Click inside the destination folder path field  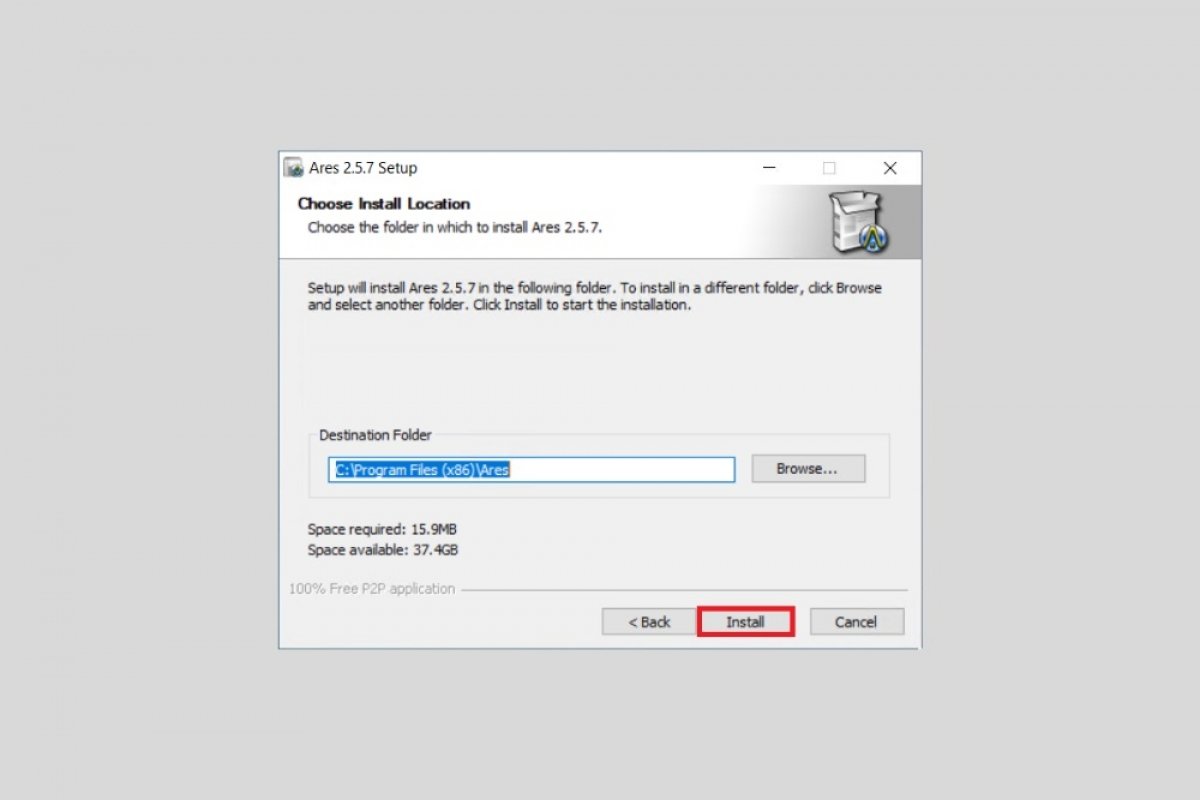coord(532,469)
